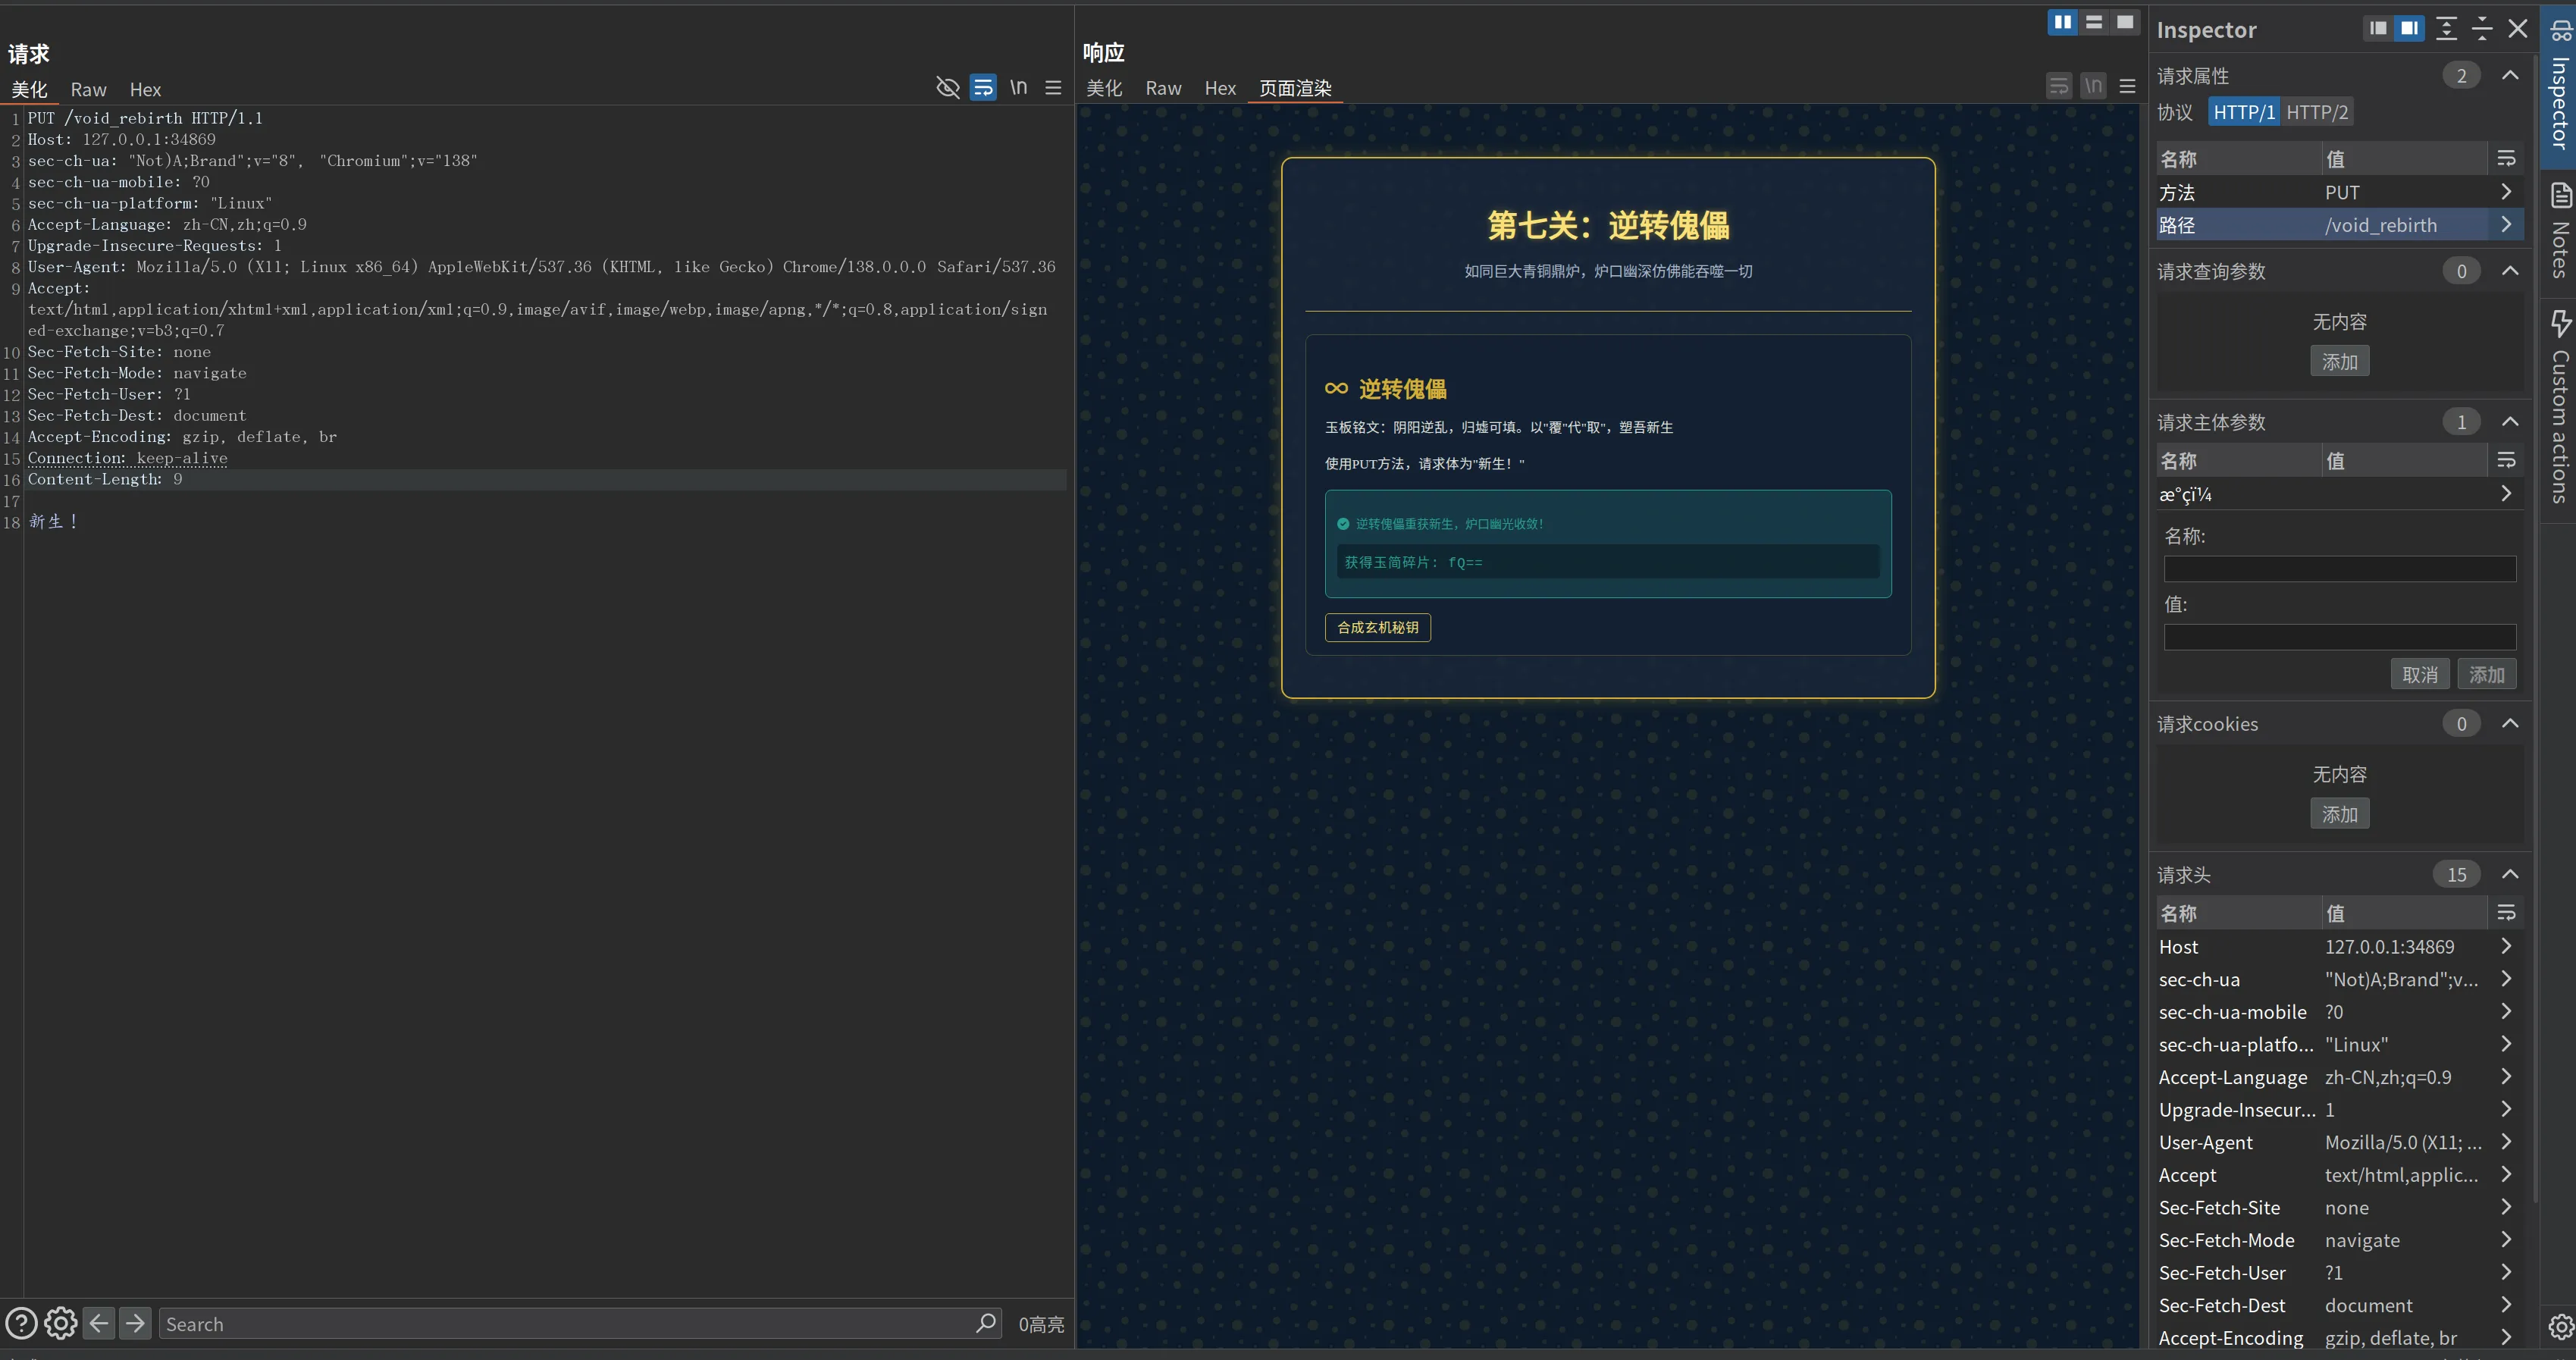Collapse the 请求属性 section

2510,75
